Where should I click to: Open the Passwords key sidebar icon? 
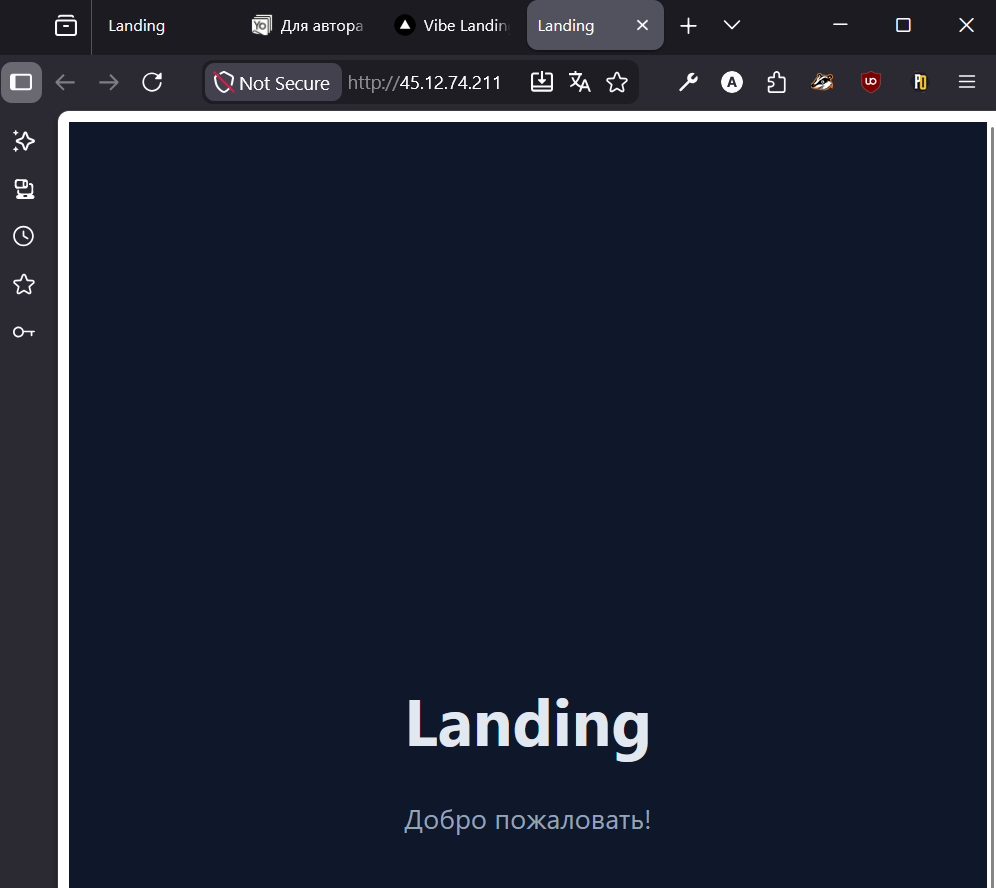click(x=24, y=332)
